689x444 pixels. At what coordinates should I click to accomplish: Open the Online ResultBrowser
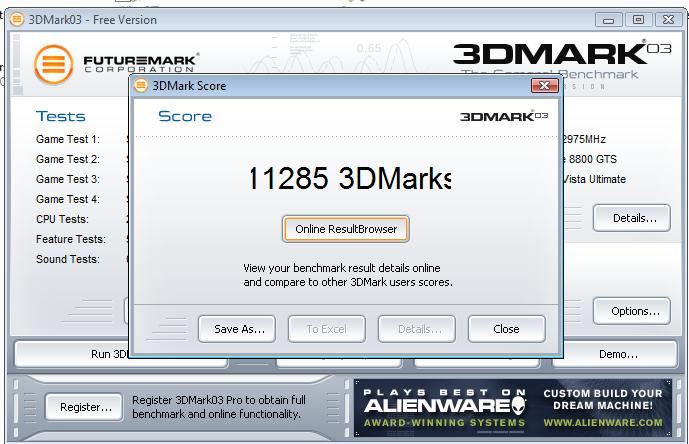(x=346, y=229)
